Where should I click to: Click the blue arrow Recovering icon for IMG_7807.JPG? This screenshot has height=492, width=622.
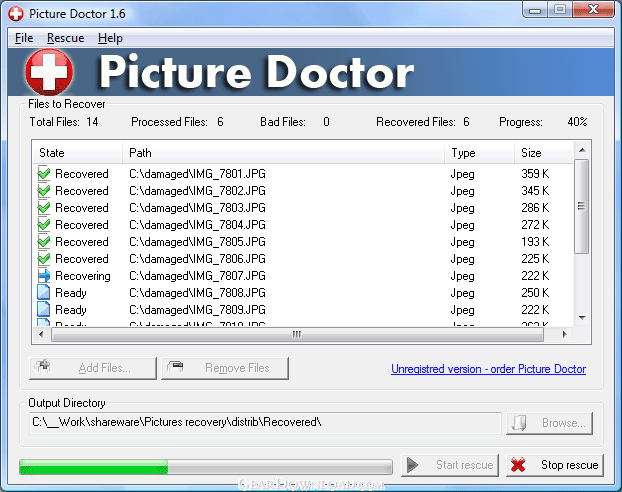[44, 276]
